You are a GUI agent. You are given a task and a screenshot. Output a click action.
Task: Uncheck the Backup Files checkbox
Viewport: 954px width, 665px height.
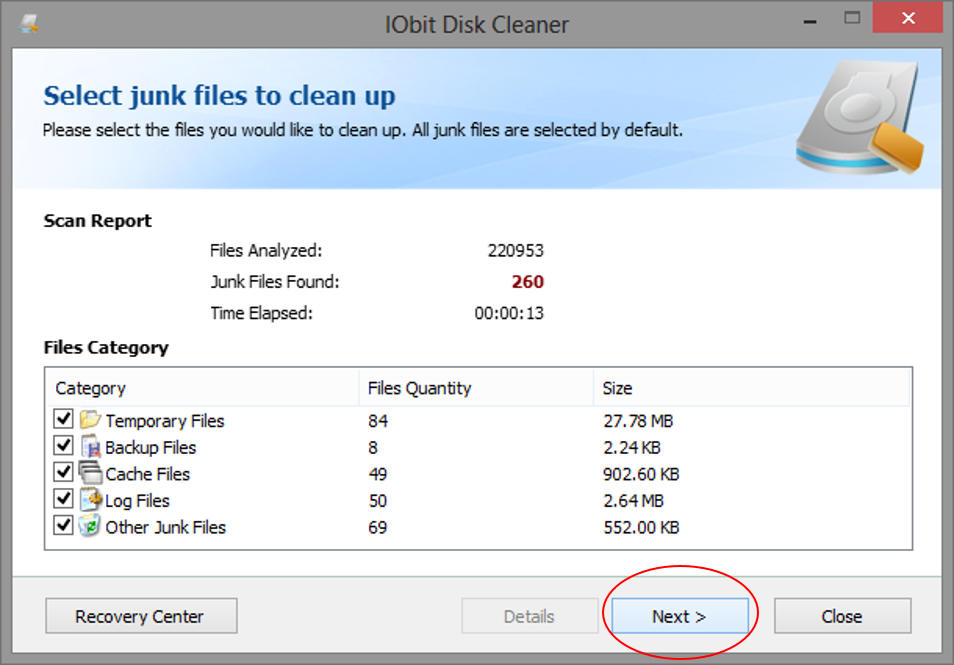(63, 446)
